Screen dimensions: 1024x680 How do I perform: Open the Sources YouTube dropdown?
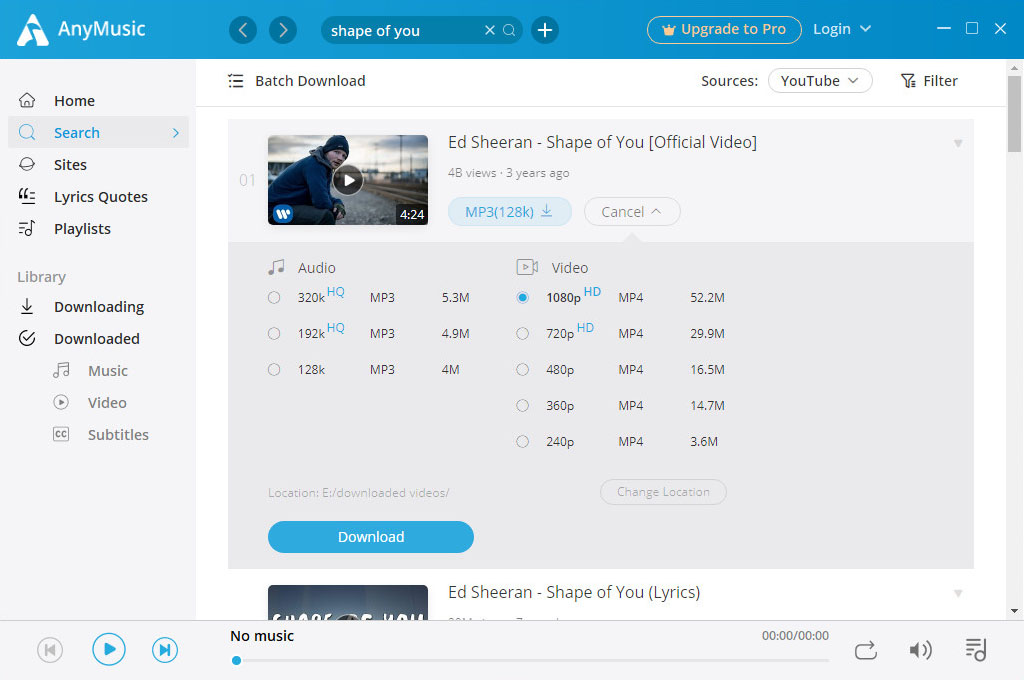pyautogui.click(x=820, y=81)
